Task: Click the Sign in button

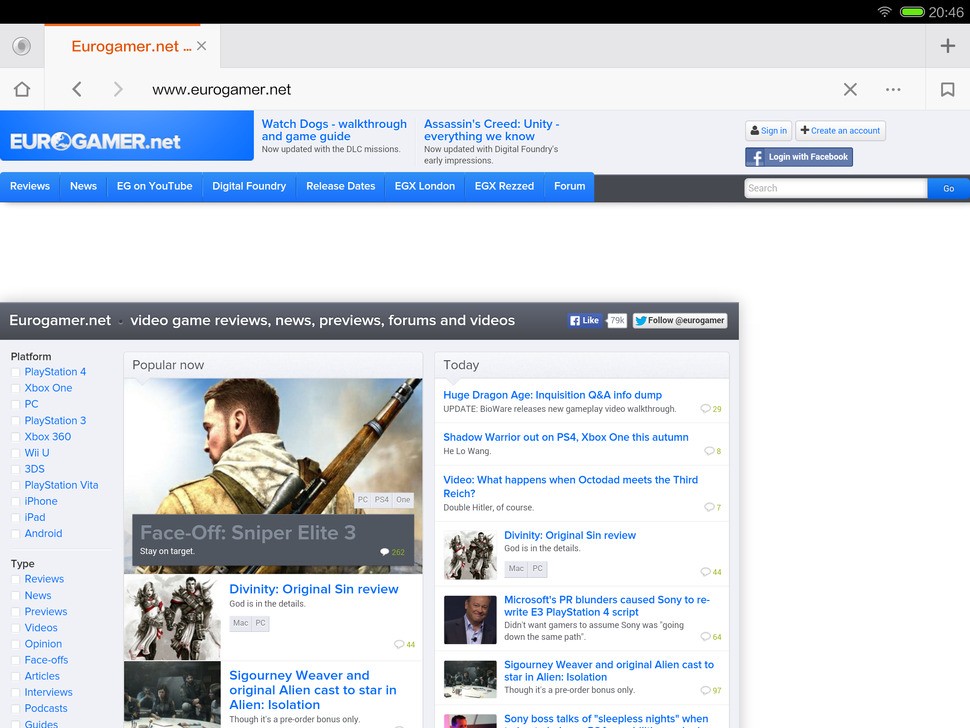Action: [x=768, y=131]
